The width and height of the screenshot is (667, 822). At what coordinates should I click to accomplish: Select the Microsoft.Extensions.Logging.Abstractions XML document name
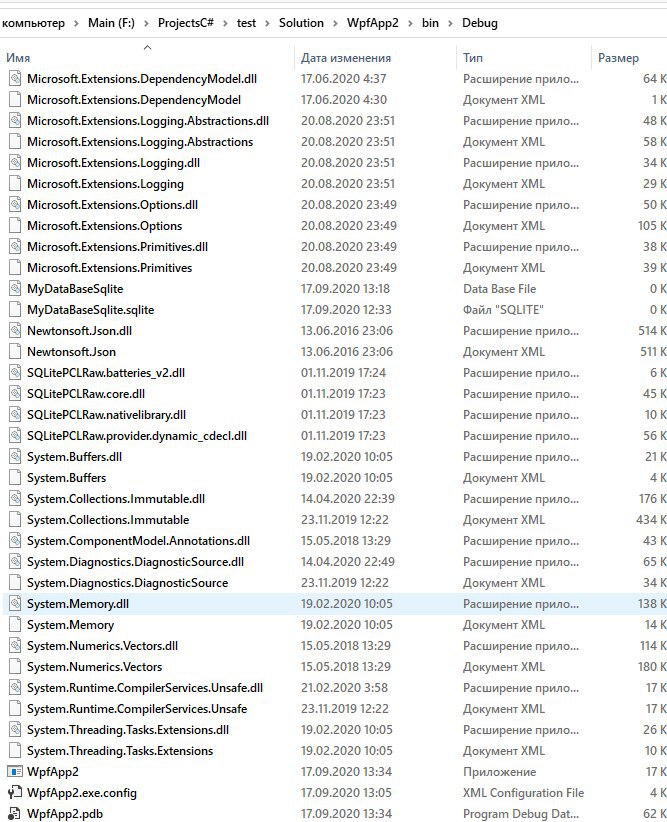140,142
